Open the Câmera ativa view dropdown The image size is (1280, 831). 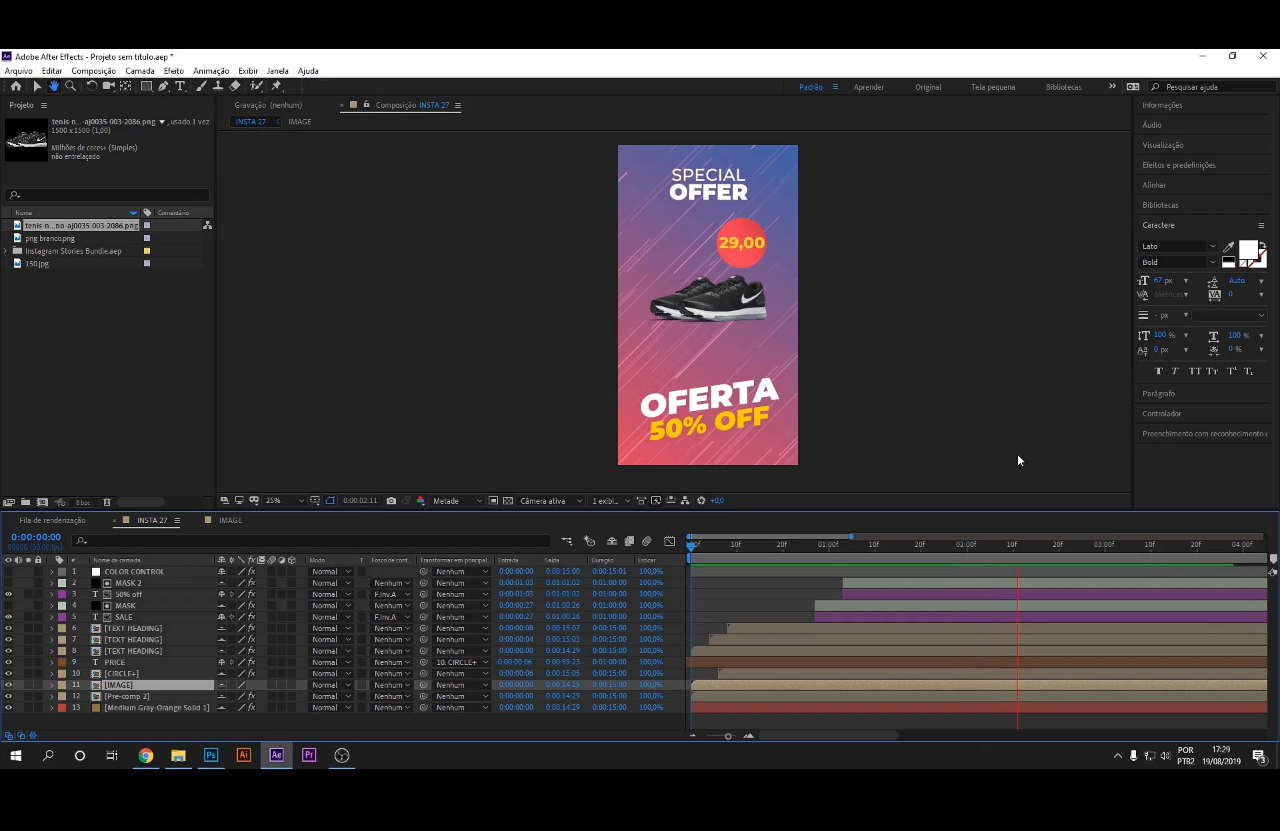tap(549, 500)
